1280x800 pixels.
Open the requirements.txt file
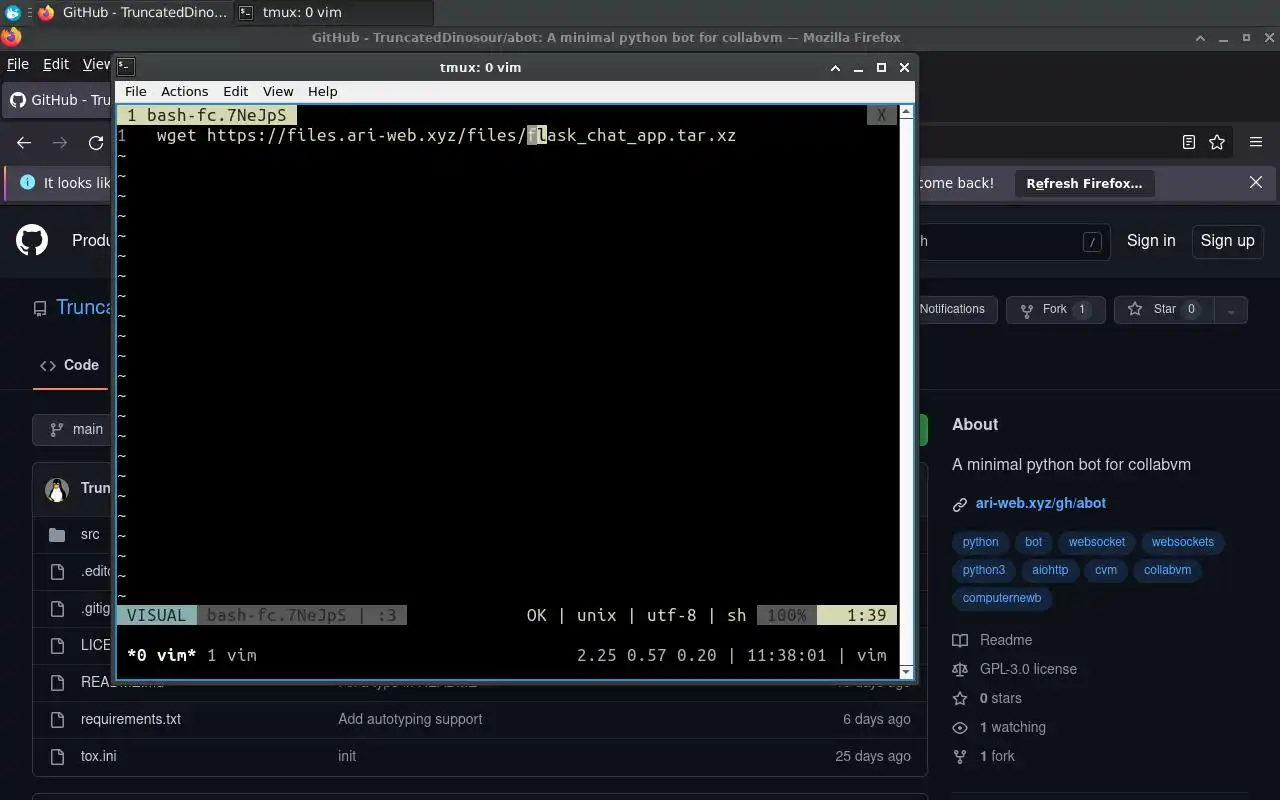pyautogui.click(x=131, y=719)
